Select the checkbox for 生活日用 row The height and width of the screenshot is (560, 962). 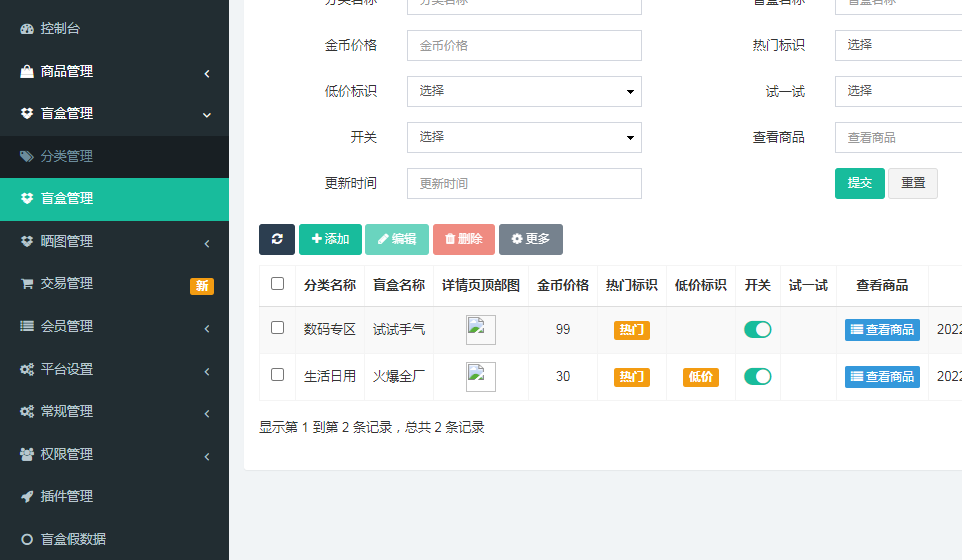[x=277, y=375]
